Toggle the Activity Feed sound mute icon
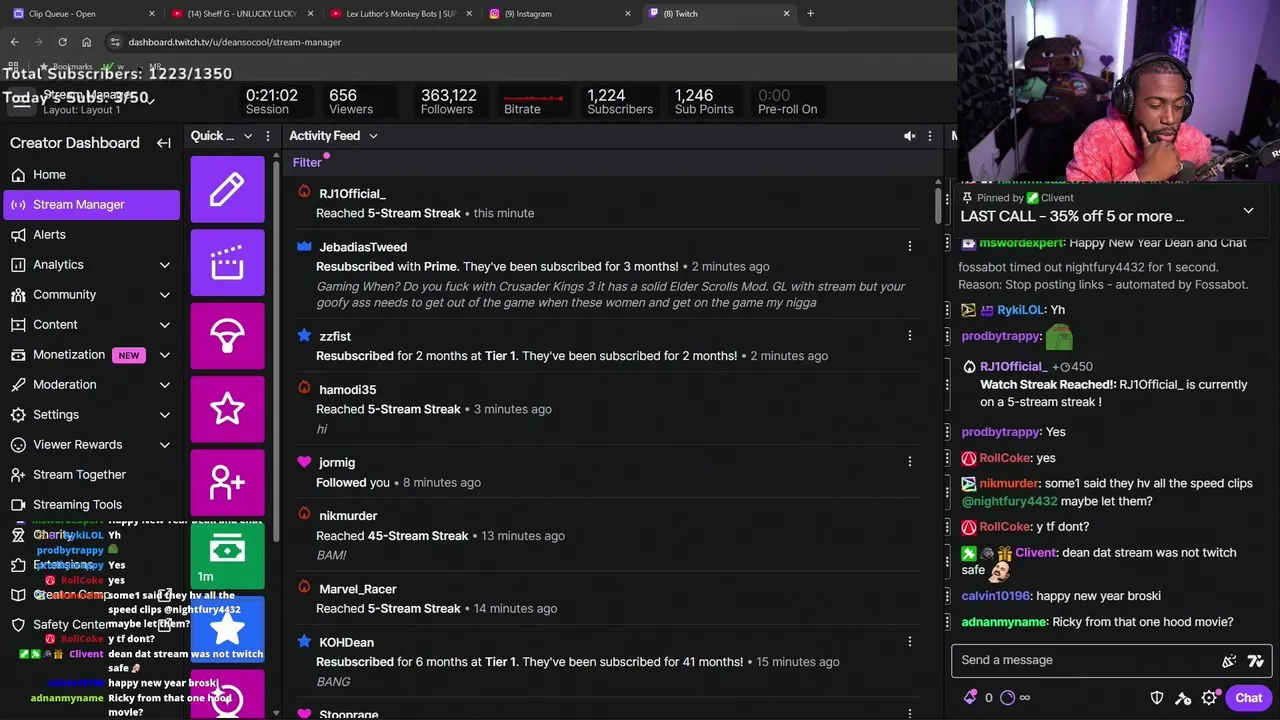This screenshot has width=1280, height=720. click(x=909, y=136)
